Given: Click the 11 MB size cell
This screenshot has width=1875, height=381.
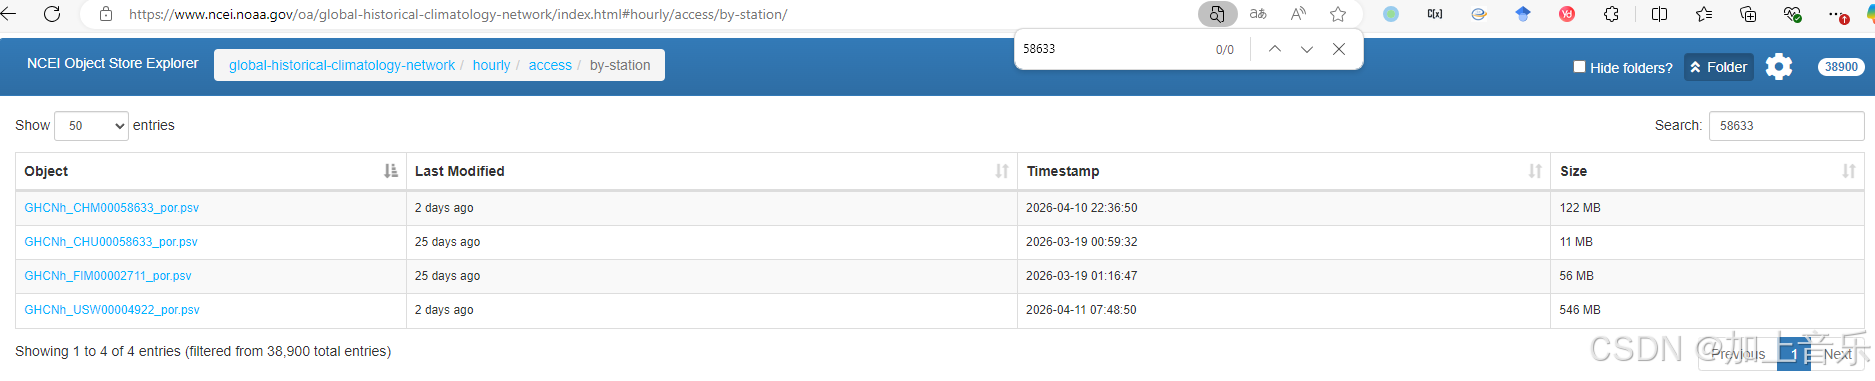Looking at the screenshot, I should [1707, 242].
